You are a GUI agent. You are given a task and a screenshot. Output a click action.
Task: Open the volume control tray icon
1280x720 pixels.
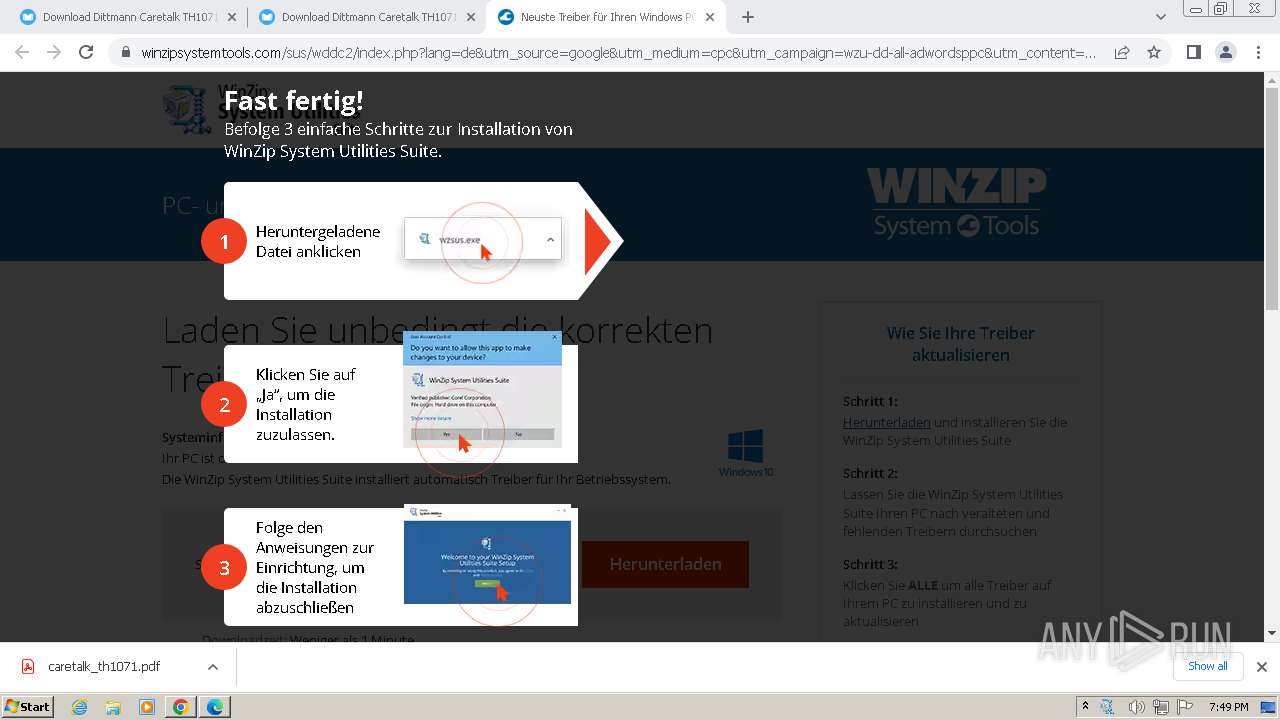[x=1136, y=707]
